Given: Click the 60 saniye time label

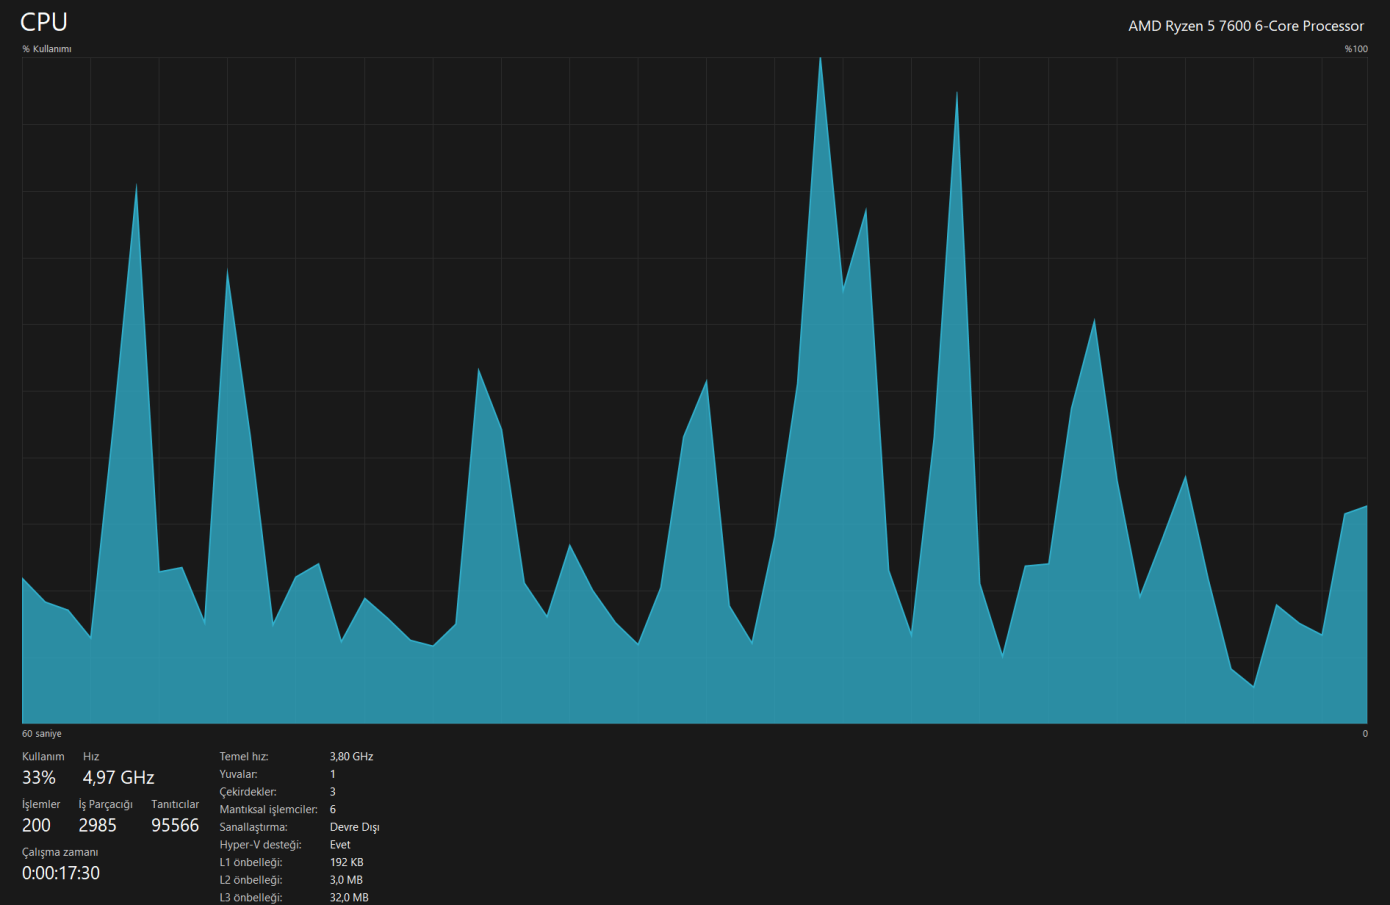Looking at the screenshot, I should (x=42, y=734).
